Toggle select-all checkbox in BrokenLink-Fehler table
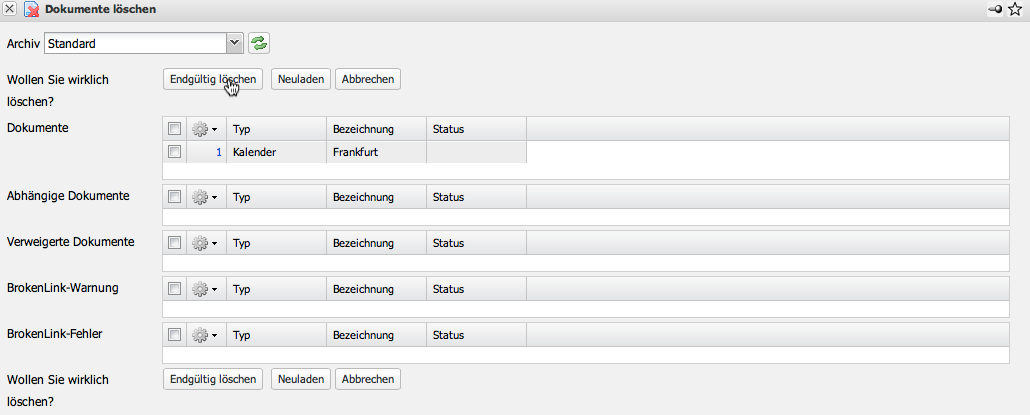The image size is (1030, 415). [x=174, y=335]
